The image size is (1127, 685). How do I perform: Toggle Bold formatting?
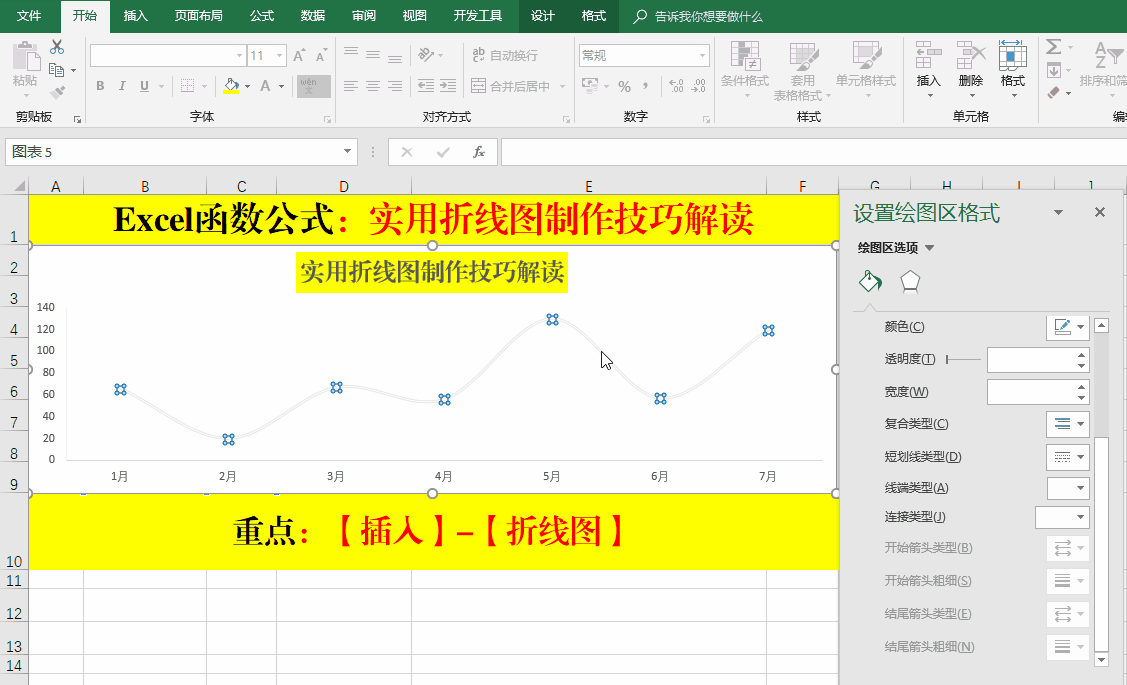coord(100,86)
